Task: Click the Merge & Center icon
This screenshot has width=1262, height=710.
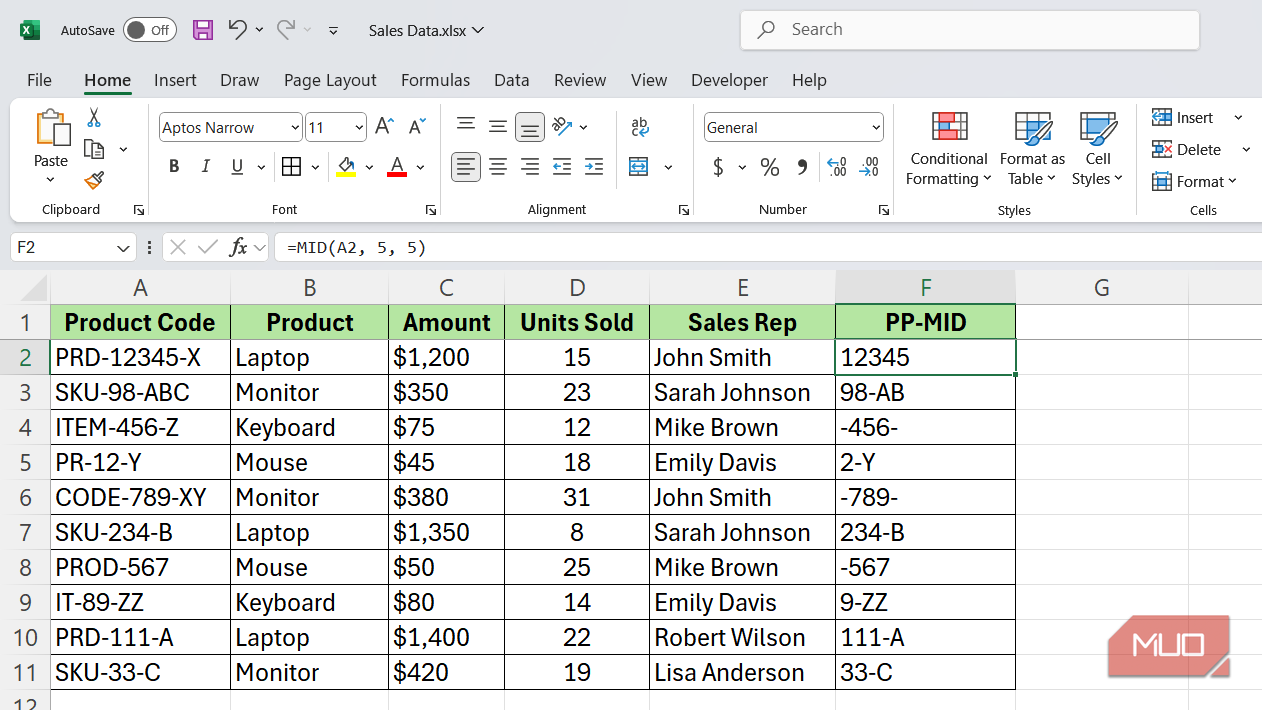Action: [639, 167]
